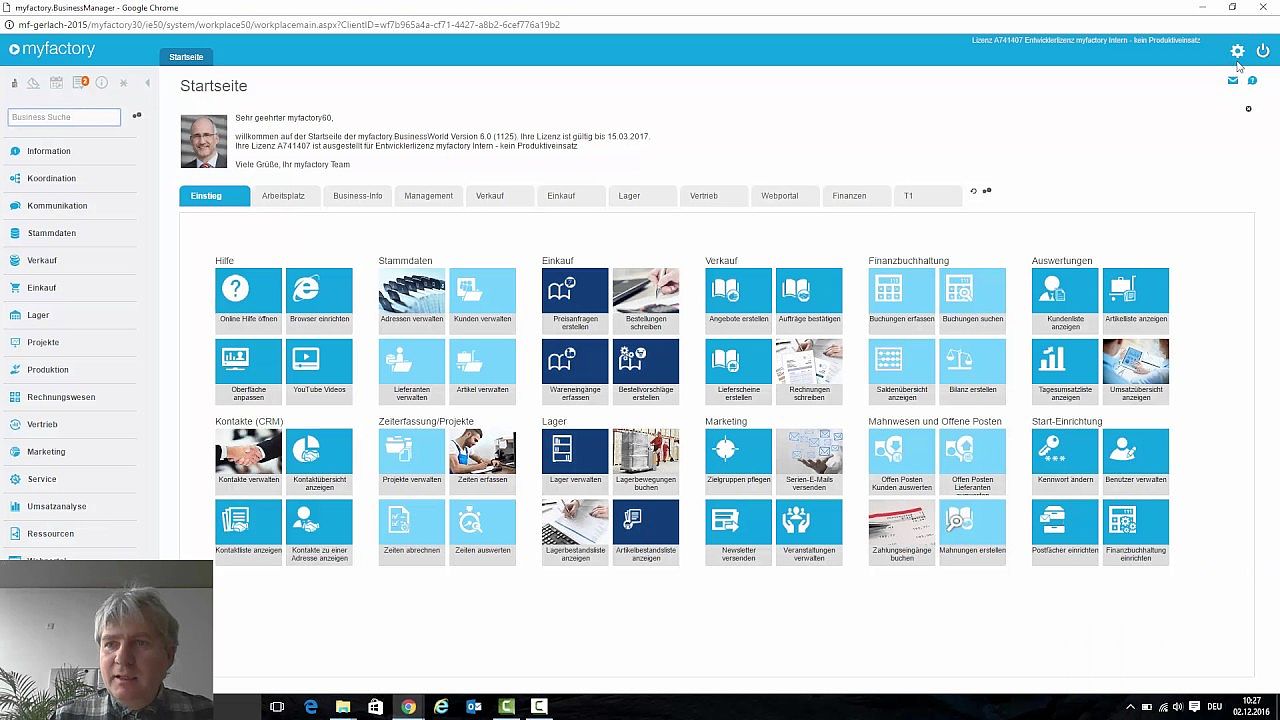Focus the Business Suche field

[x=64, y=117]
